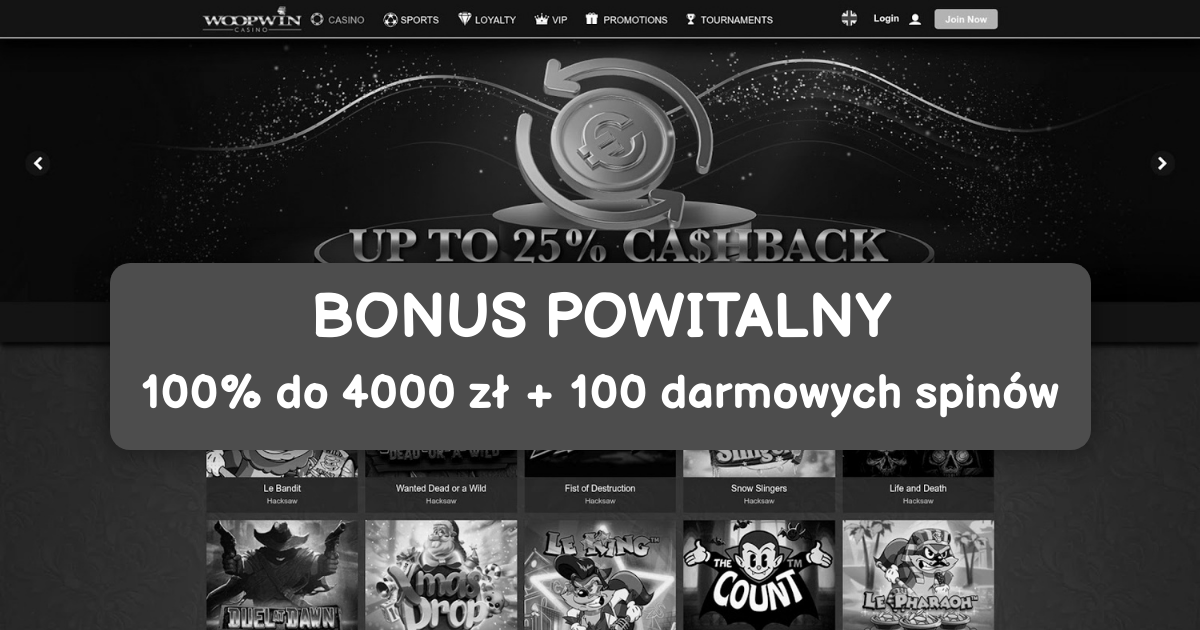
Task: Go to previous banner slide arrow
Action: [x=38, y=163]
